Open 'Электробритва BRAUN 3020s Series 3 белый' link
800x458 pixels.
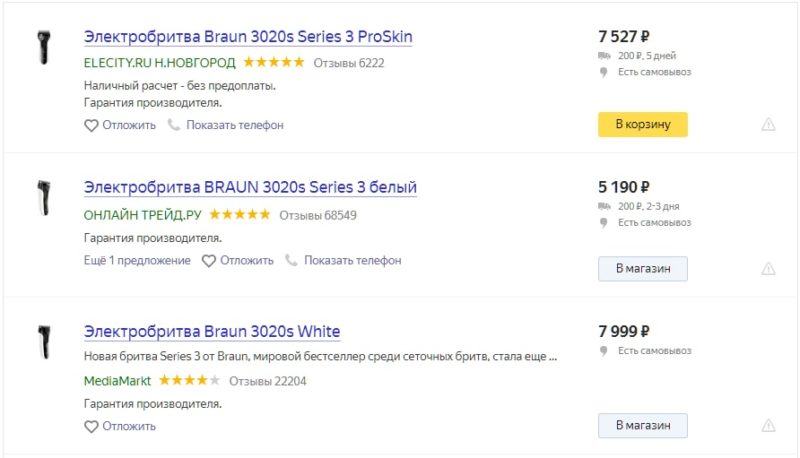[250, 187]
